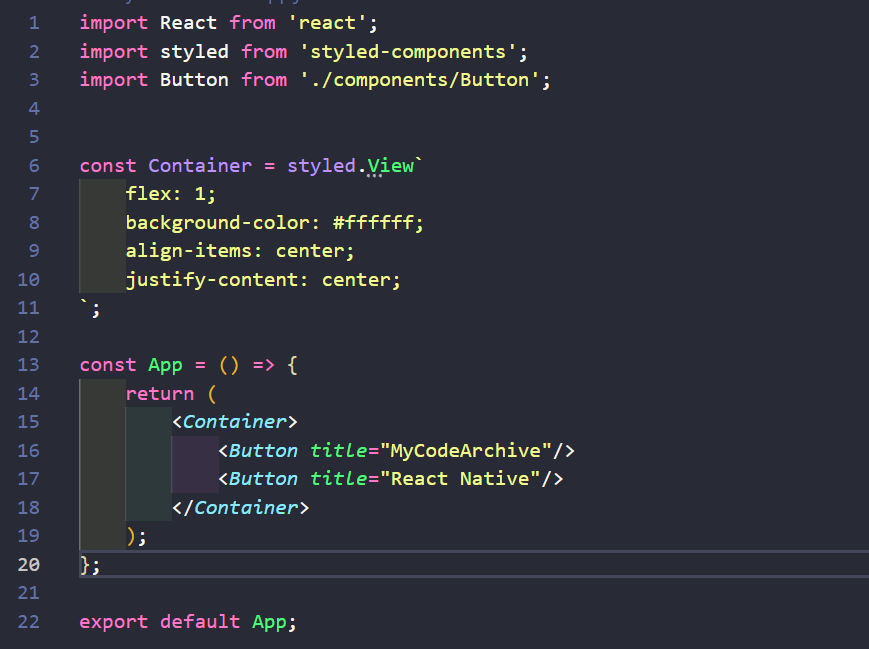Image resolution: width=869 pixels, height=649 pixels.
Task: Click 'justify-content: center;' line
Action: point(263,280)
